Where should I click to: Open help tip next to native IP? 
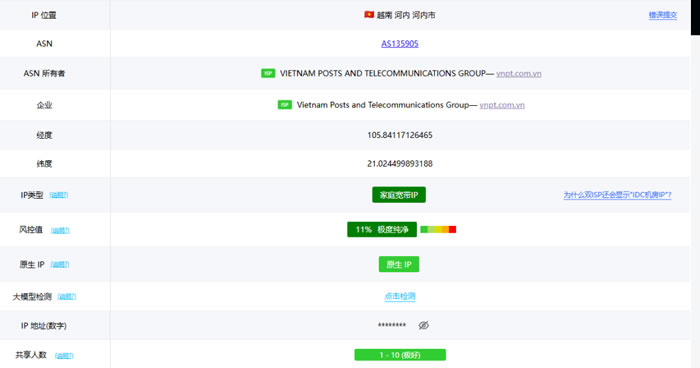click(x=60, y=265)
